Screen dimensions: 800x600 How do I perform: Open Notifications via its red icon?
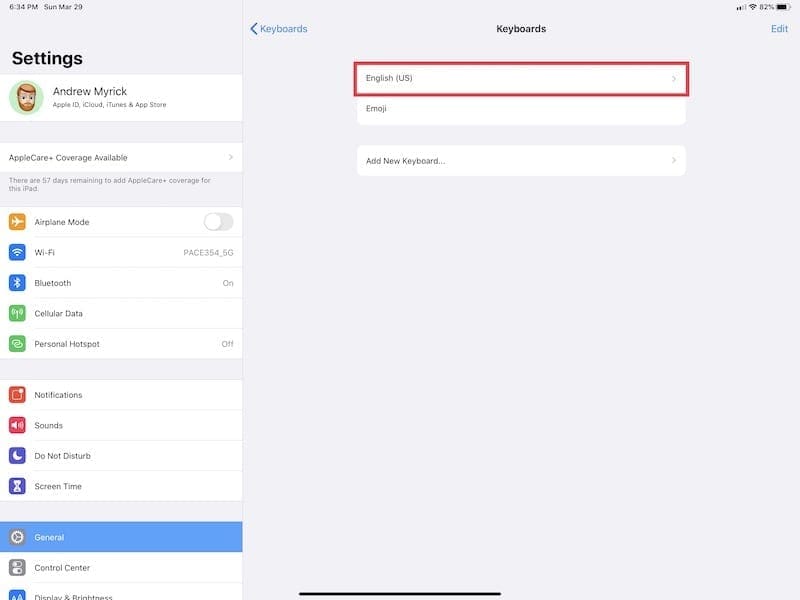tap(17, 395)
